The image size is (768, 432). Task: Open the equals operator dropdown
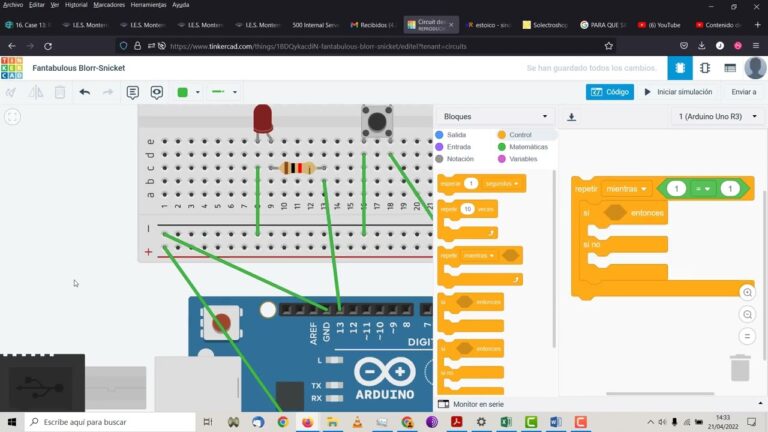(x=702, y=189)
